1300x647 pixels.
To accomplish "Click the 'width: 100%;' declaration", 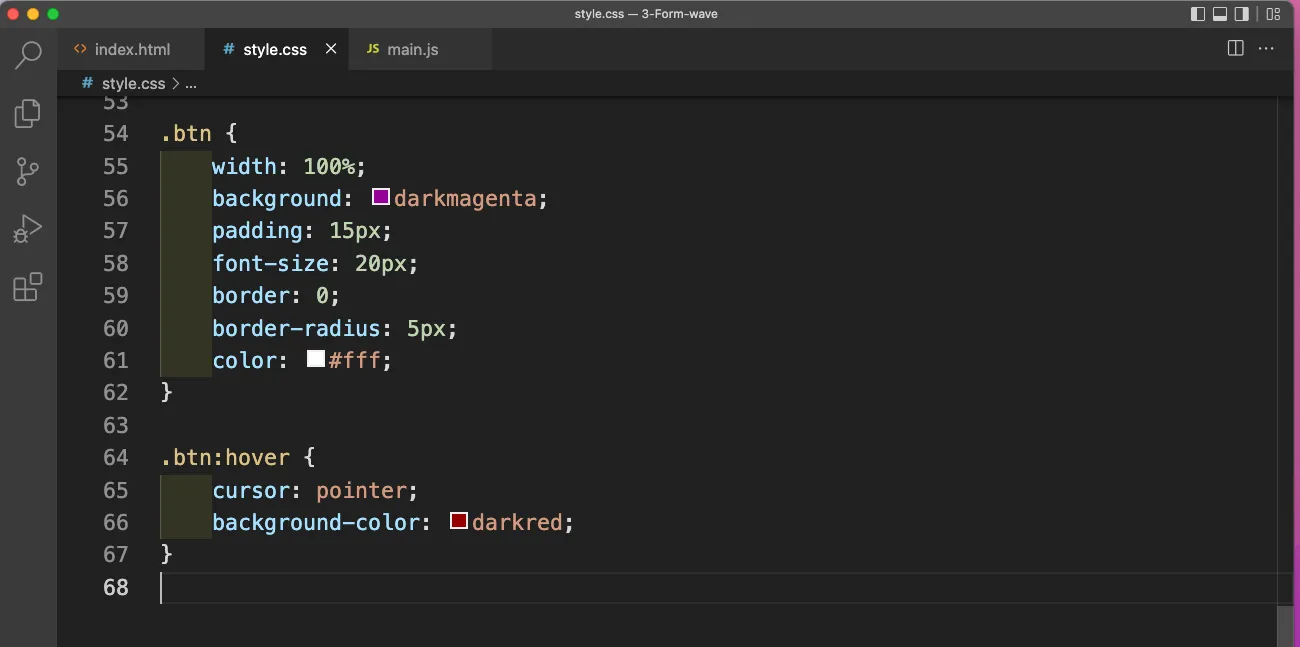I will pos(289,166).
